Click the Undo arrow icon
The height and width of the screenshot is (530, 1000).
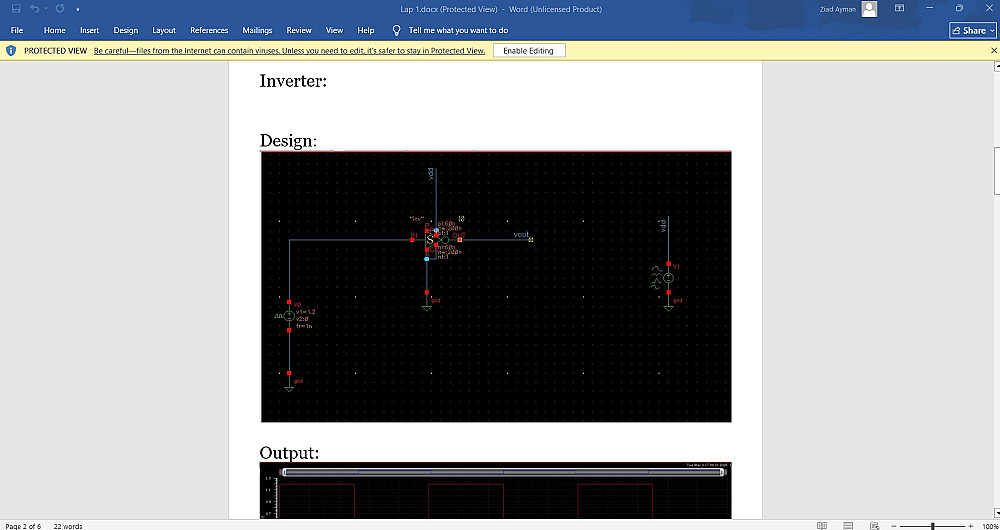click(x=34, y=9)
